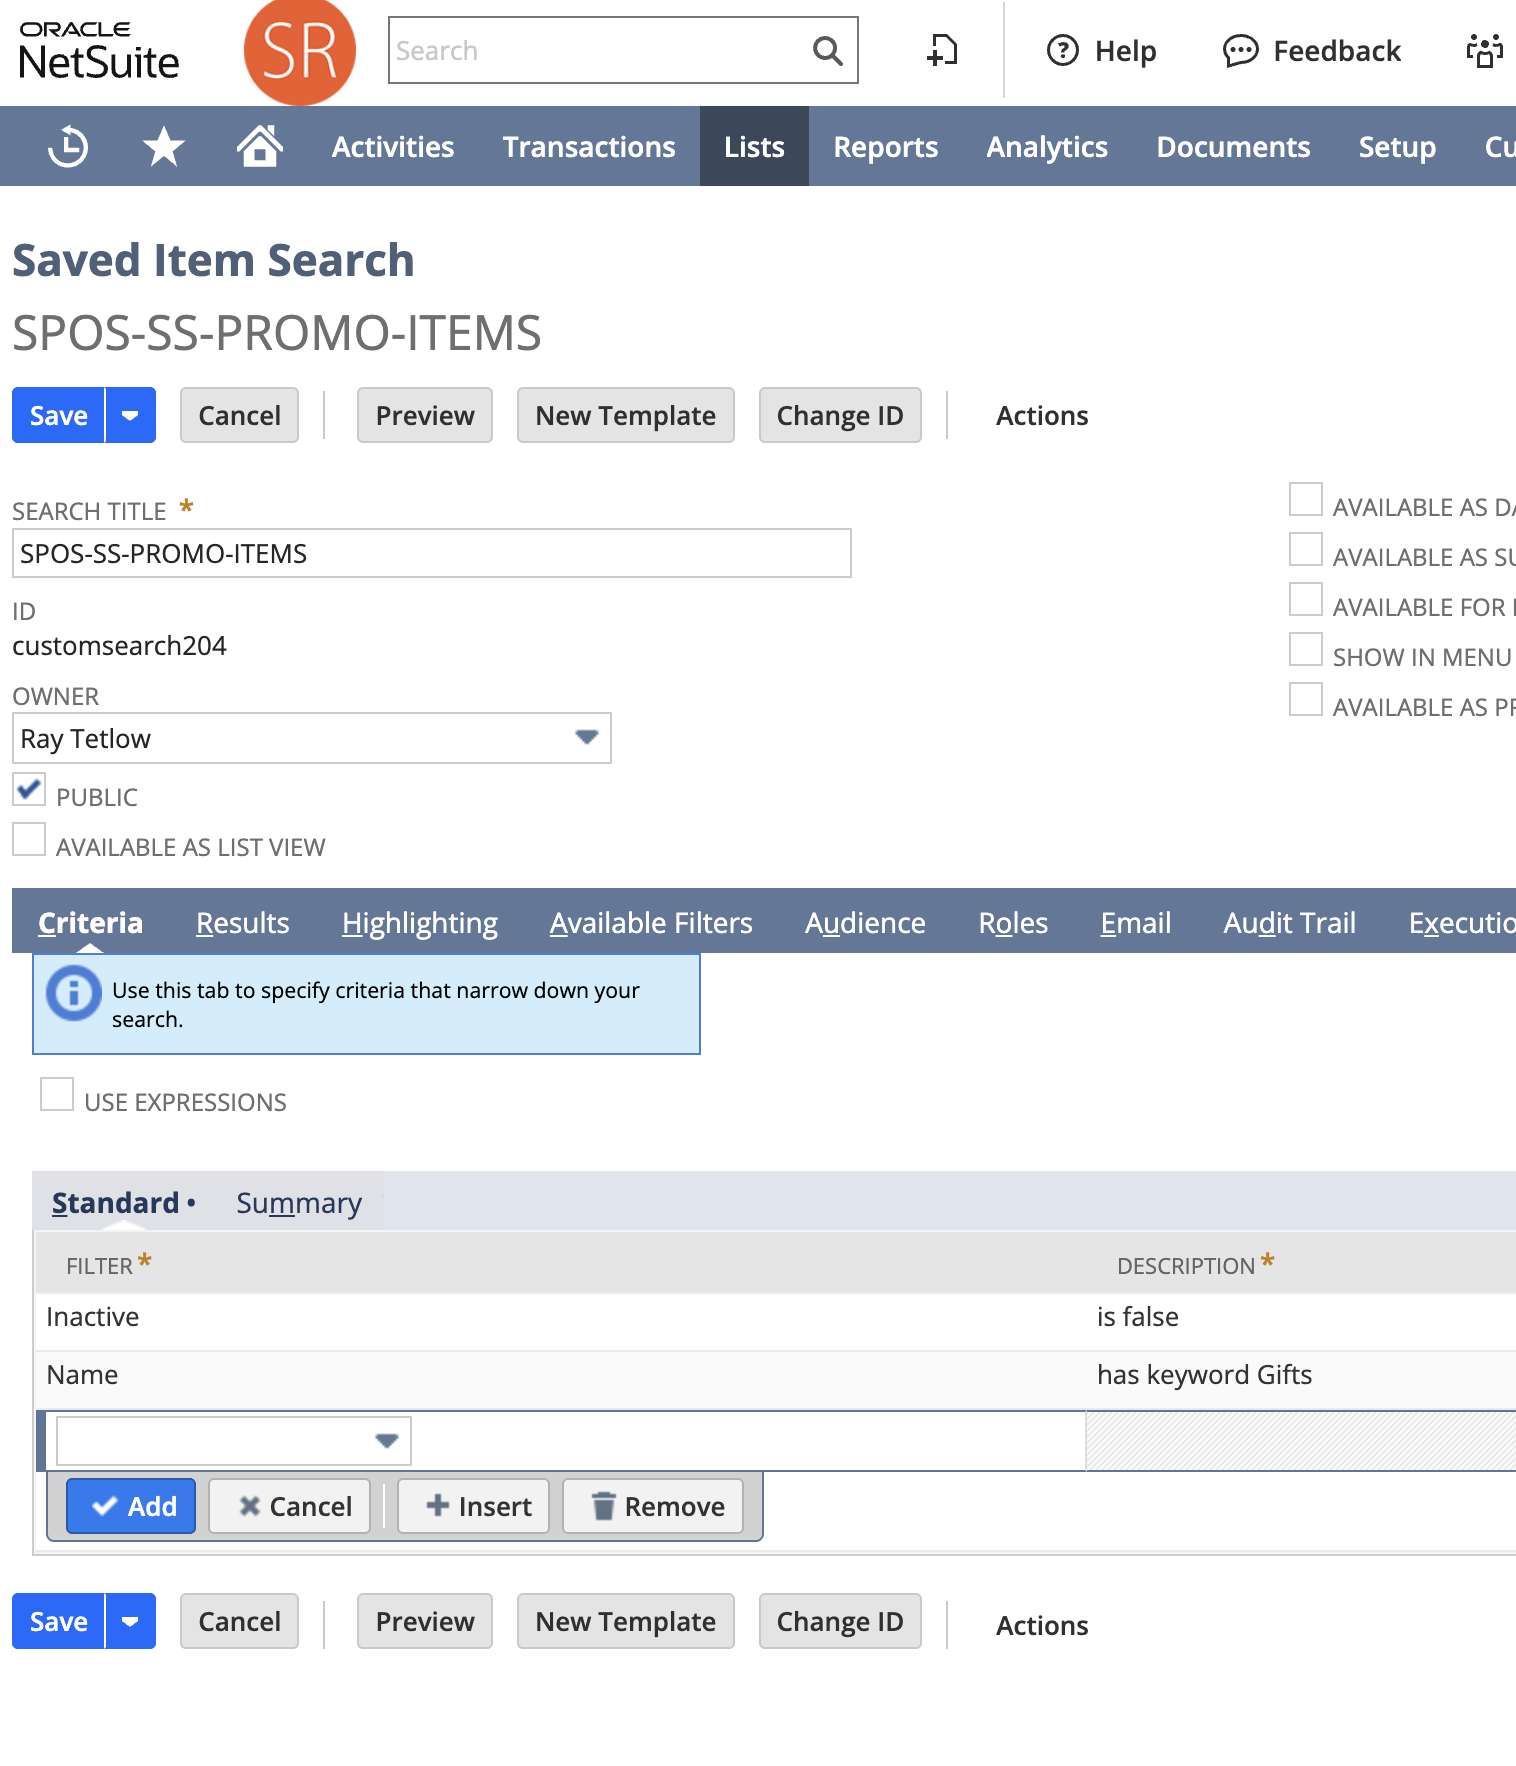Image resolution: width=1516 pixels, height=1766 pixels.
Task: Click the magnifying glass search icon
Action: pyautogui.click(x=827, y=50)
